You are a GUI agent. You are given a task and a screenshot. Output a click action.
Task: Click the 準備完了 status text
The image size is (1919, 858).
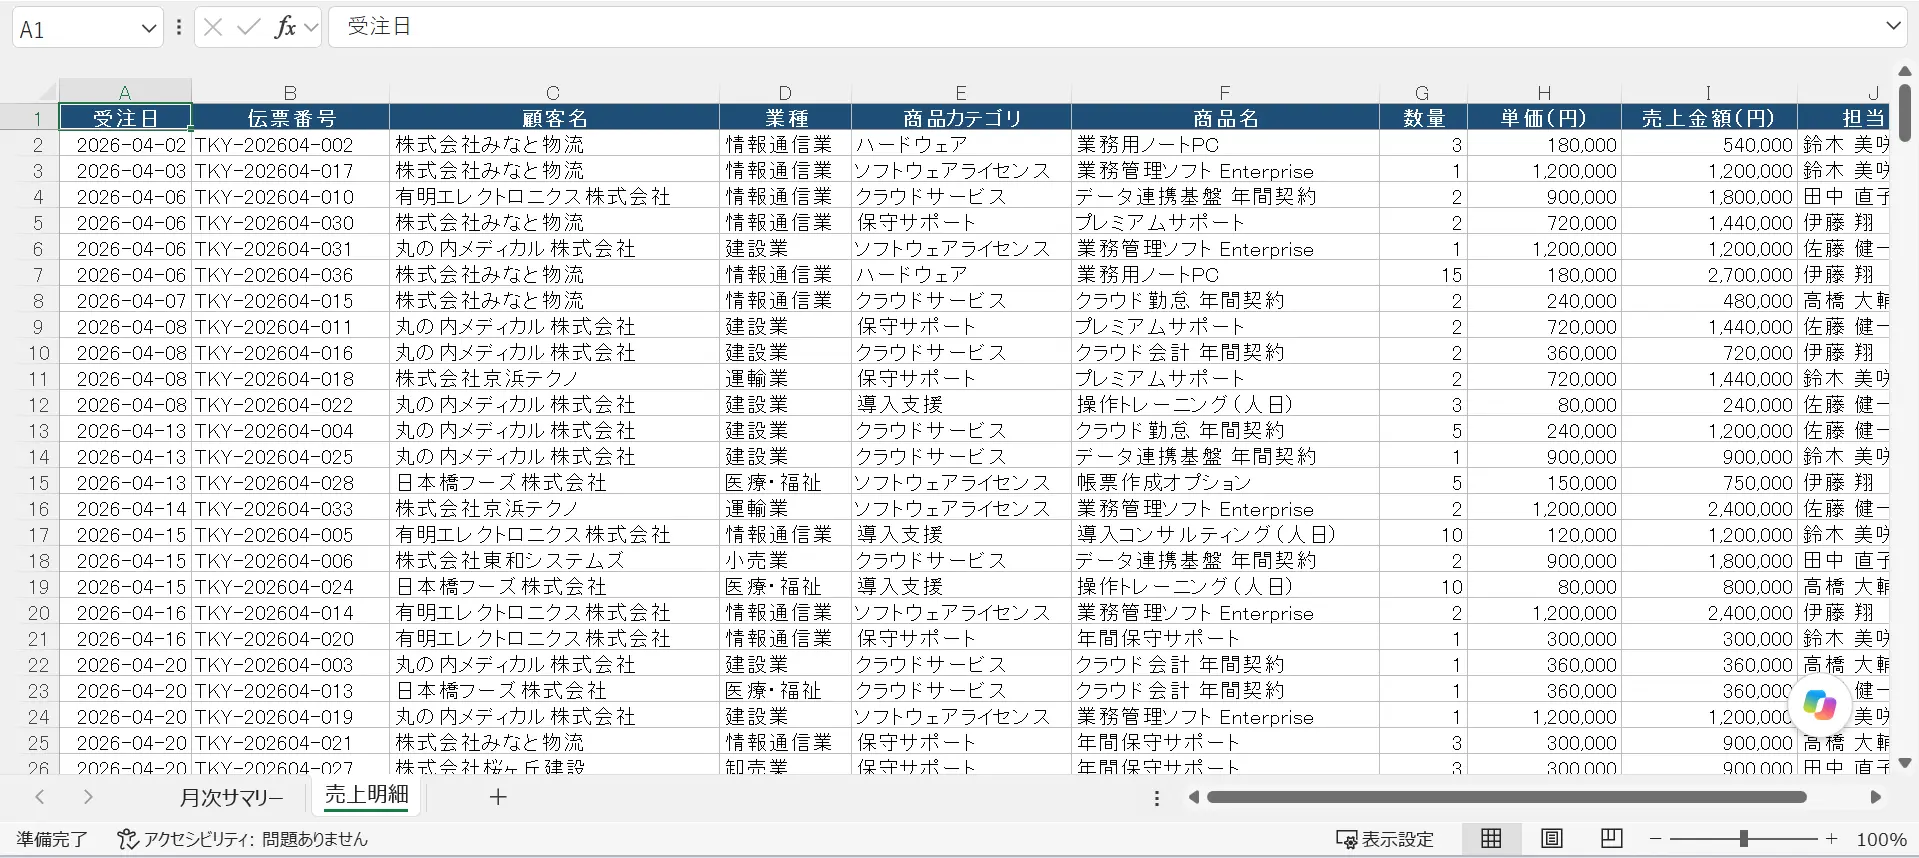click(x=52, y=839)
